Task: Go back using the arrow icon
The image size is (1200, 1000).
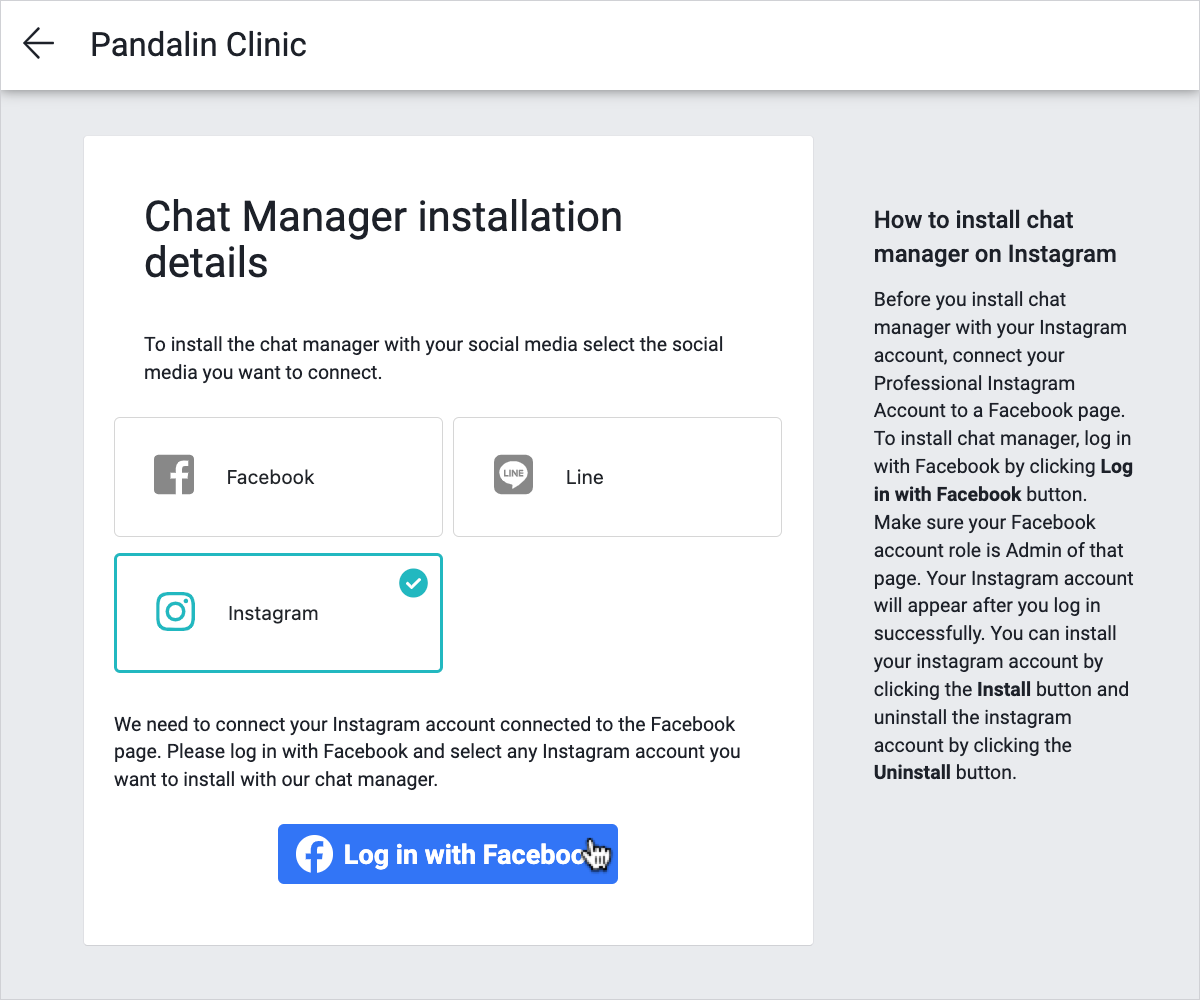Action: click(38, 44)
